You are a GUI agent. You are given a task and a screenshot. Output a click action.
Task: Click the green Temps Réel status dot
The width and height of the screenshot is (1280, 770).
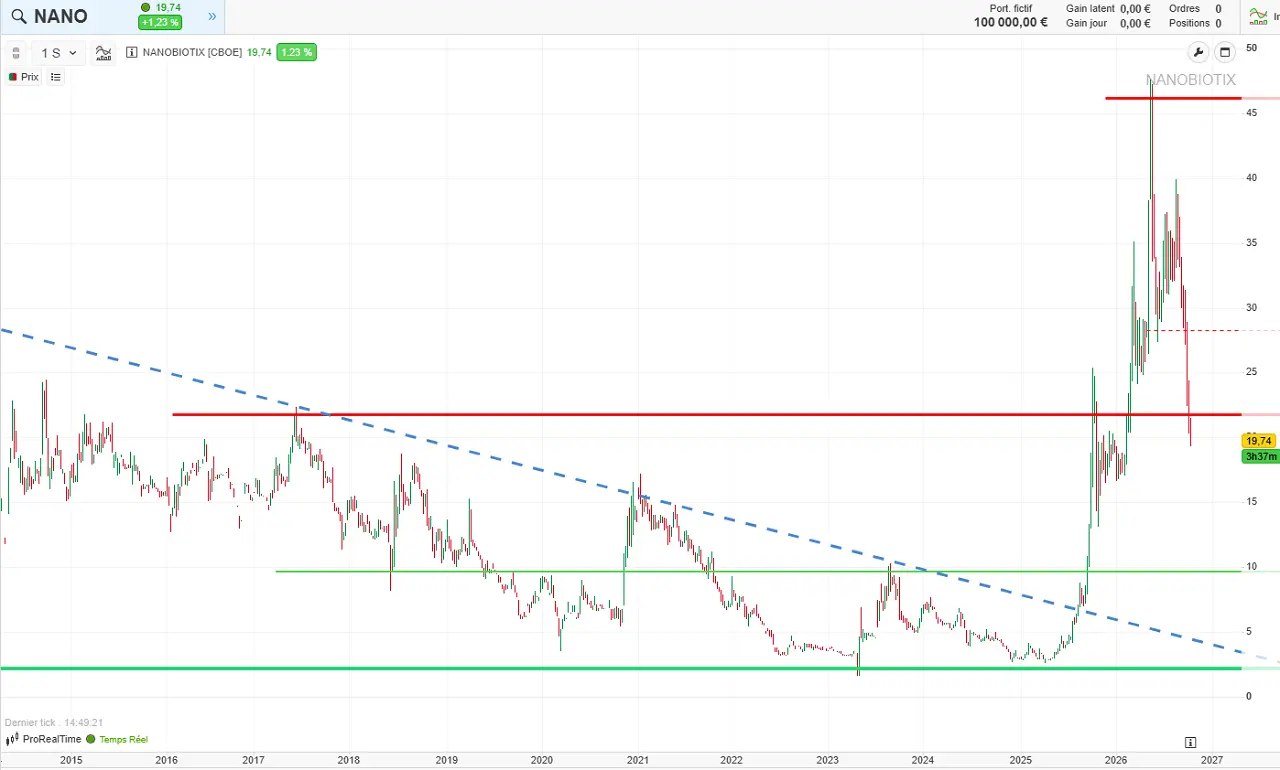point(91,740)
